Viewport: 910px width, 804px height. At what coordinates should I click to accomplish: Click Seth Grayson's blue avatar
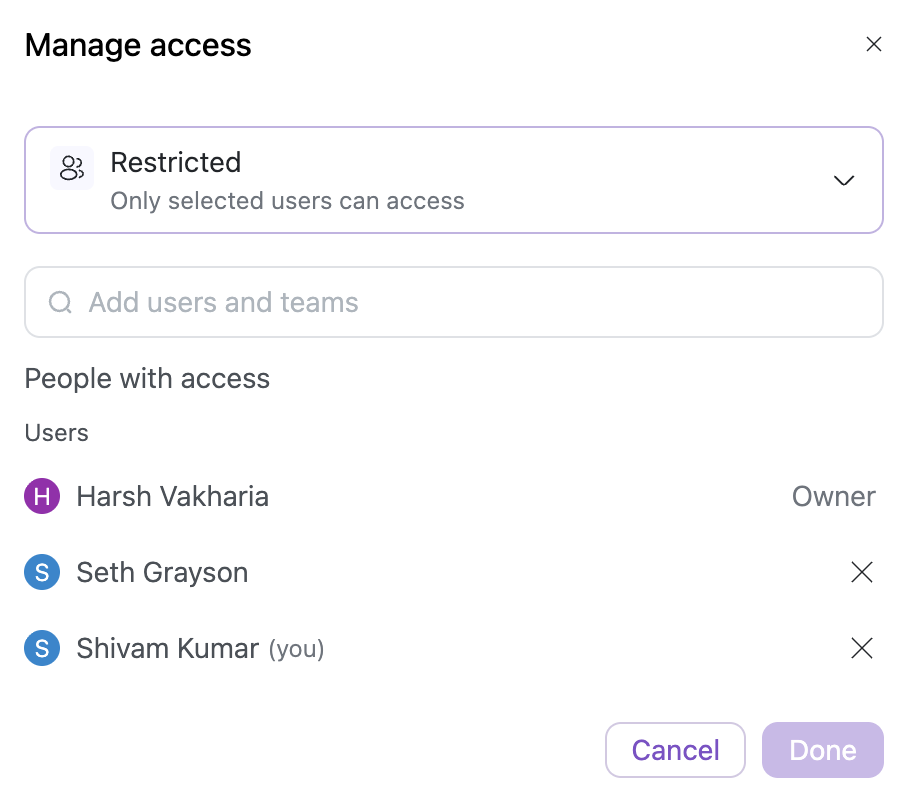pos(42,573)
